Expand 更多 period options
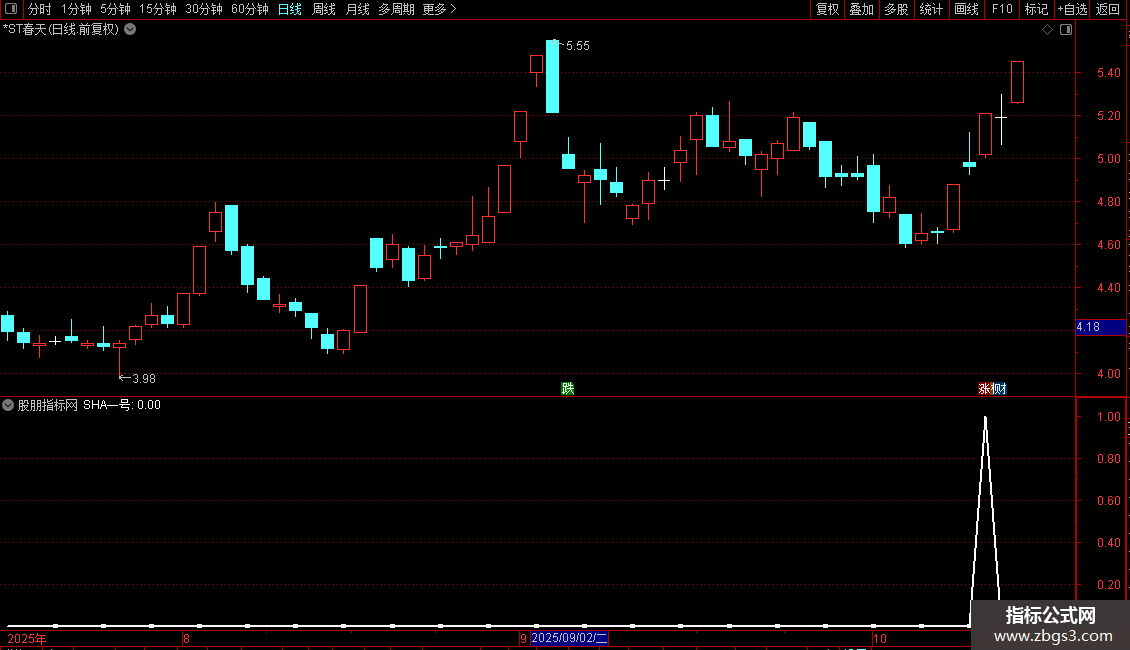 [x=440, y=9]
